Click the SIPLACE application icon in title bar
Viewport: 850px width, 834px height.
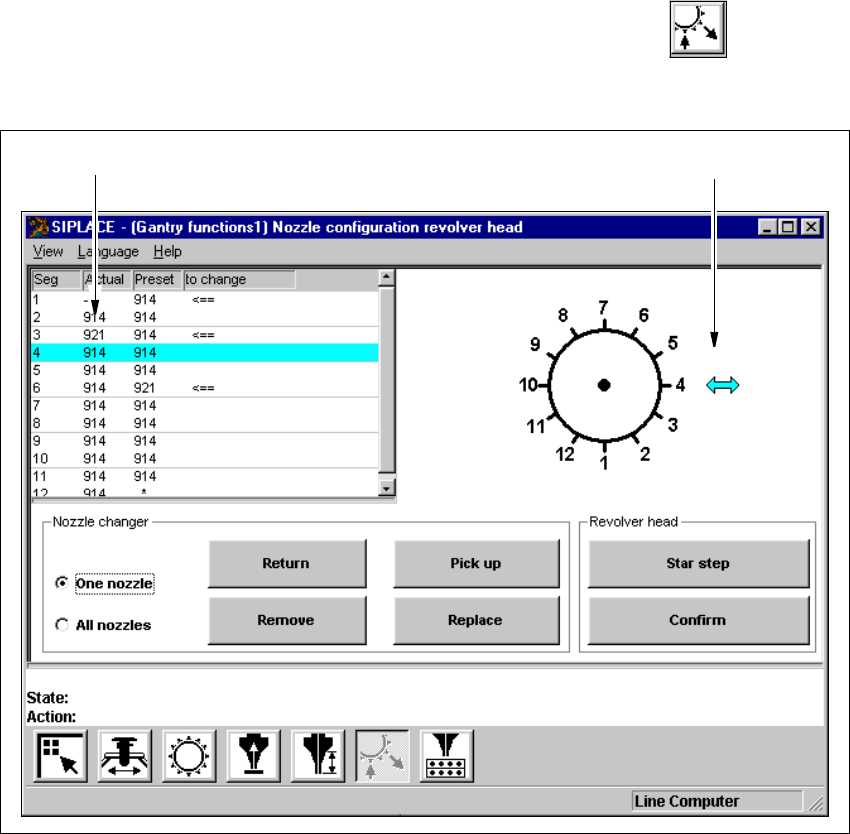point(38,227)
